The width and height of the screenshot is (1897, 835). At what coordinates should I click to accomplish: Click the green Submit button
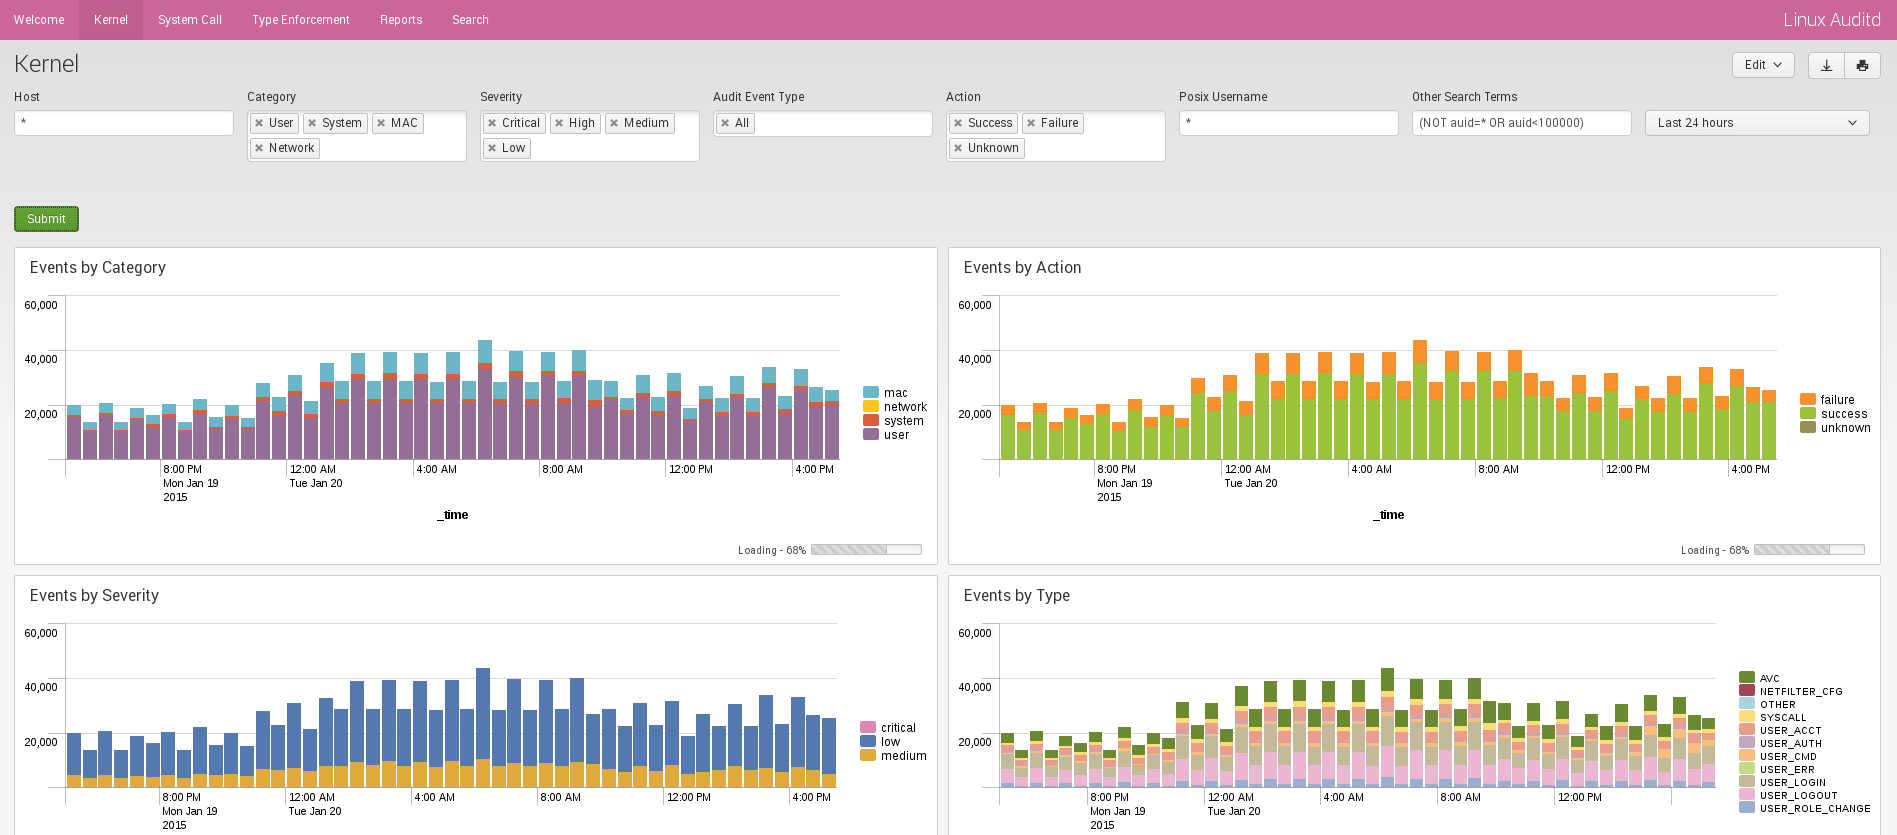(x=46, y=219)
